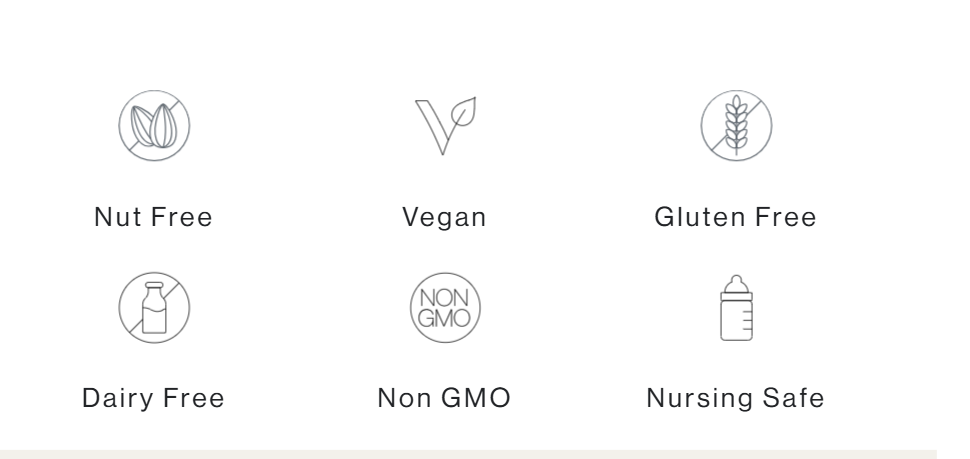Select the Vegan text label
This screenshot has height=459, width=970.
(444, 217)
